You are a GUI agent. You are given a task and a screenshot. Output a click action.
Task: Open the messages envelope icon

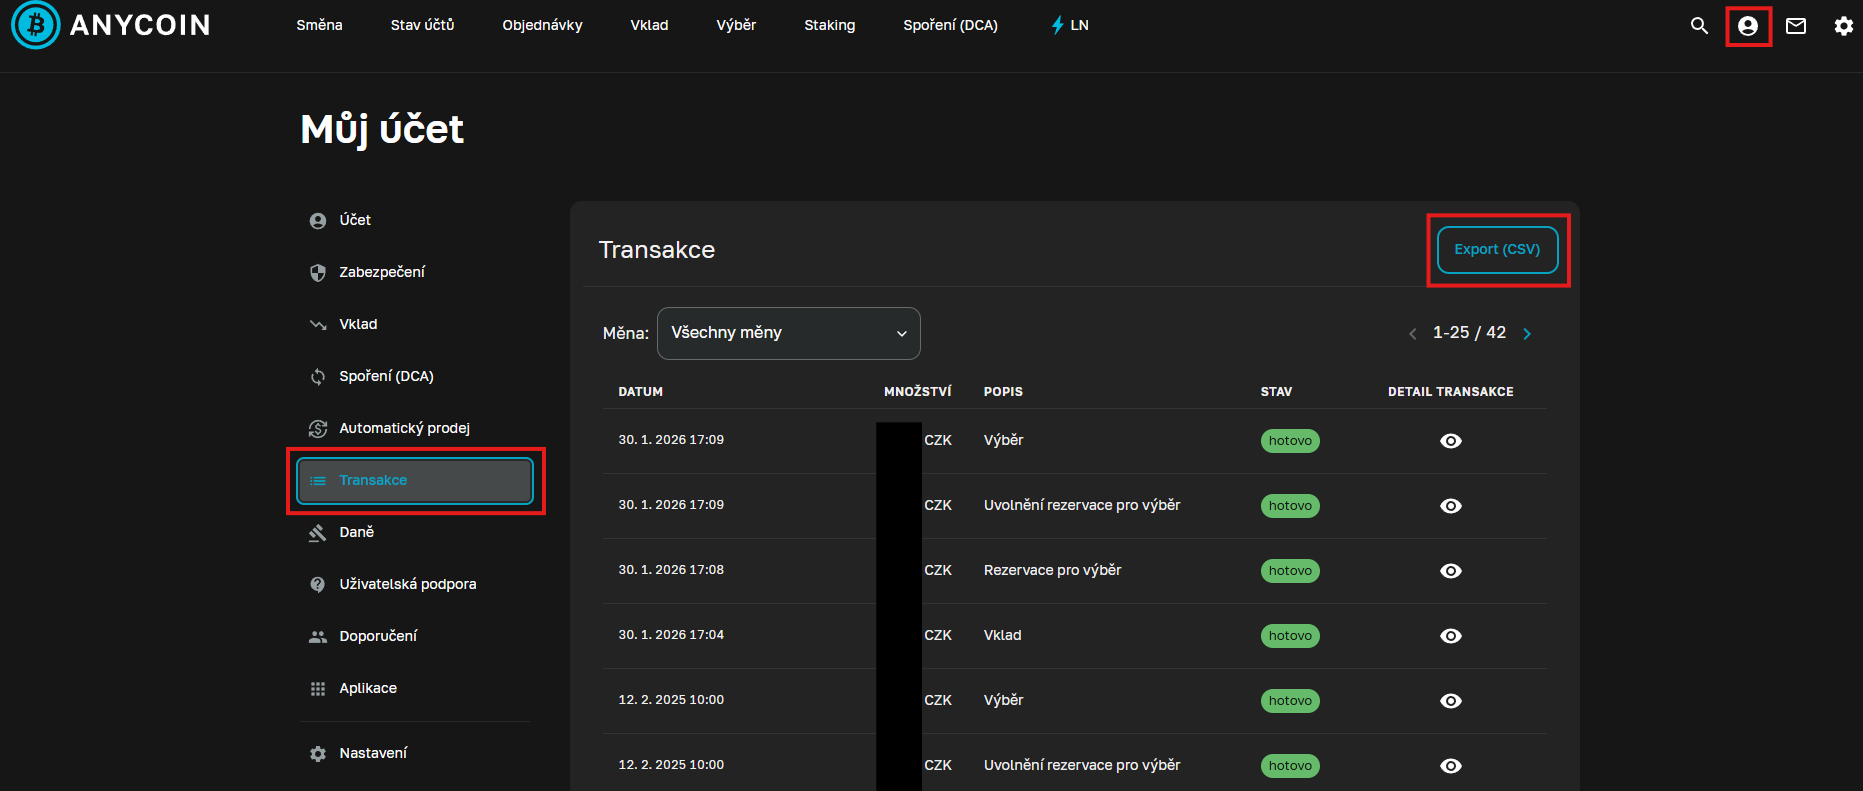tap(1796, 26)
